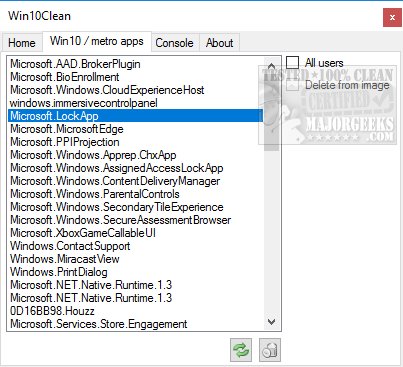
Task: Select Windows.MiracastView entry
Action: (135, 259)
